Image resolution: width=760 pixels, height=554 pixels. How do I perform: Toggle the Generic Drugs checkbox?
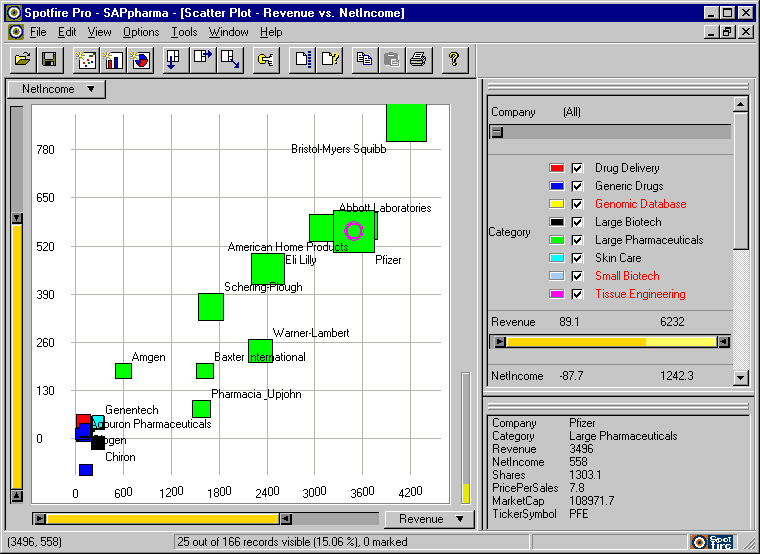coord(577,186)
